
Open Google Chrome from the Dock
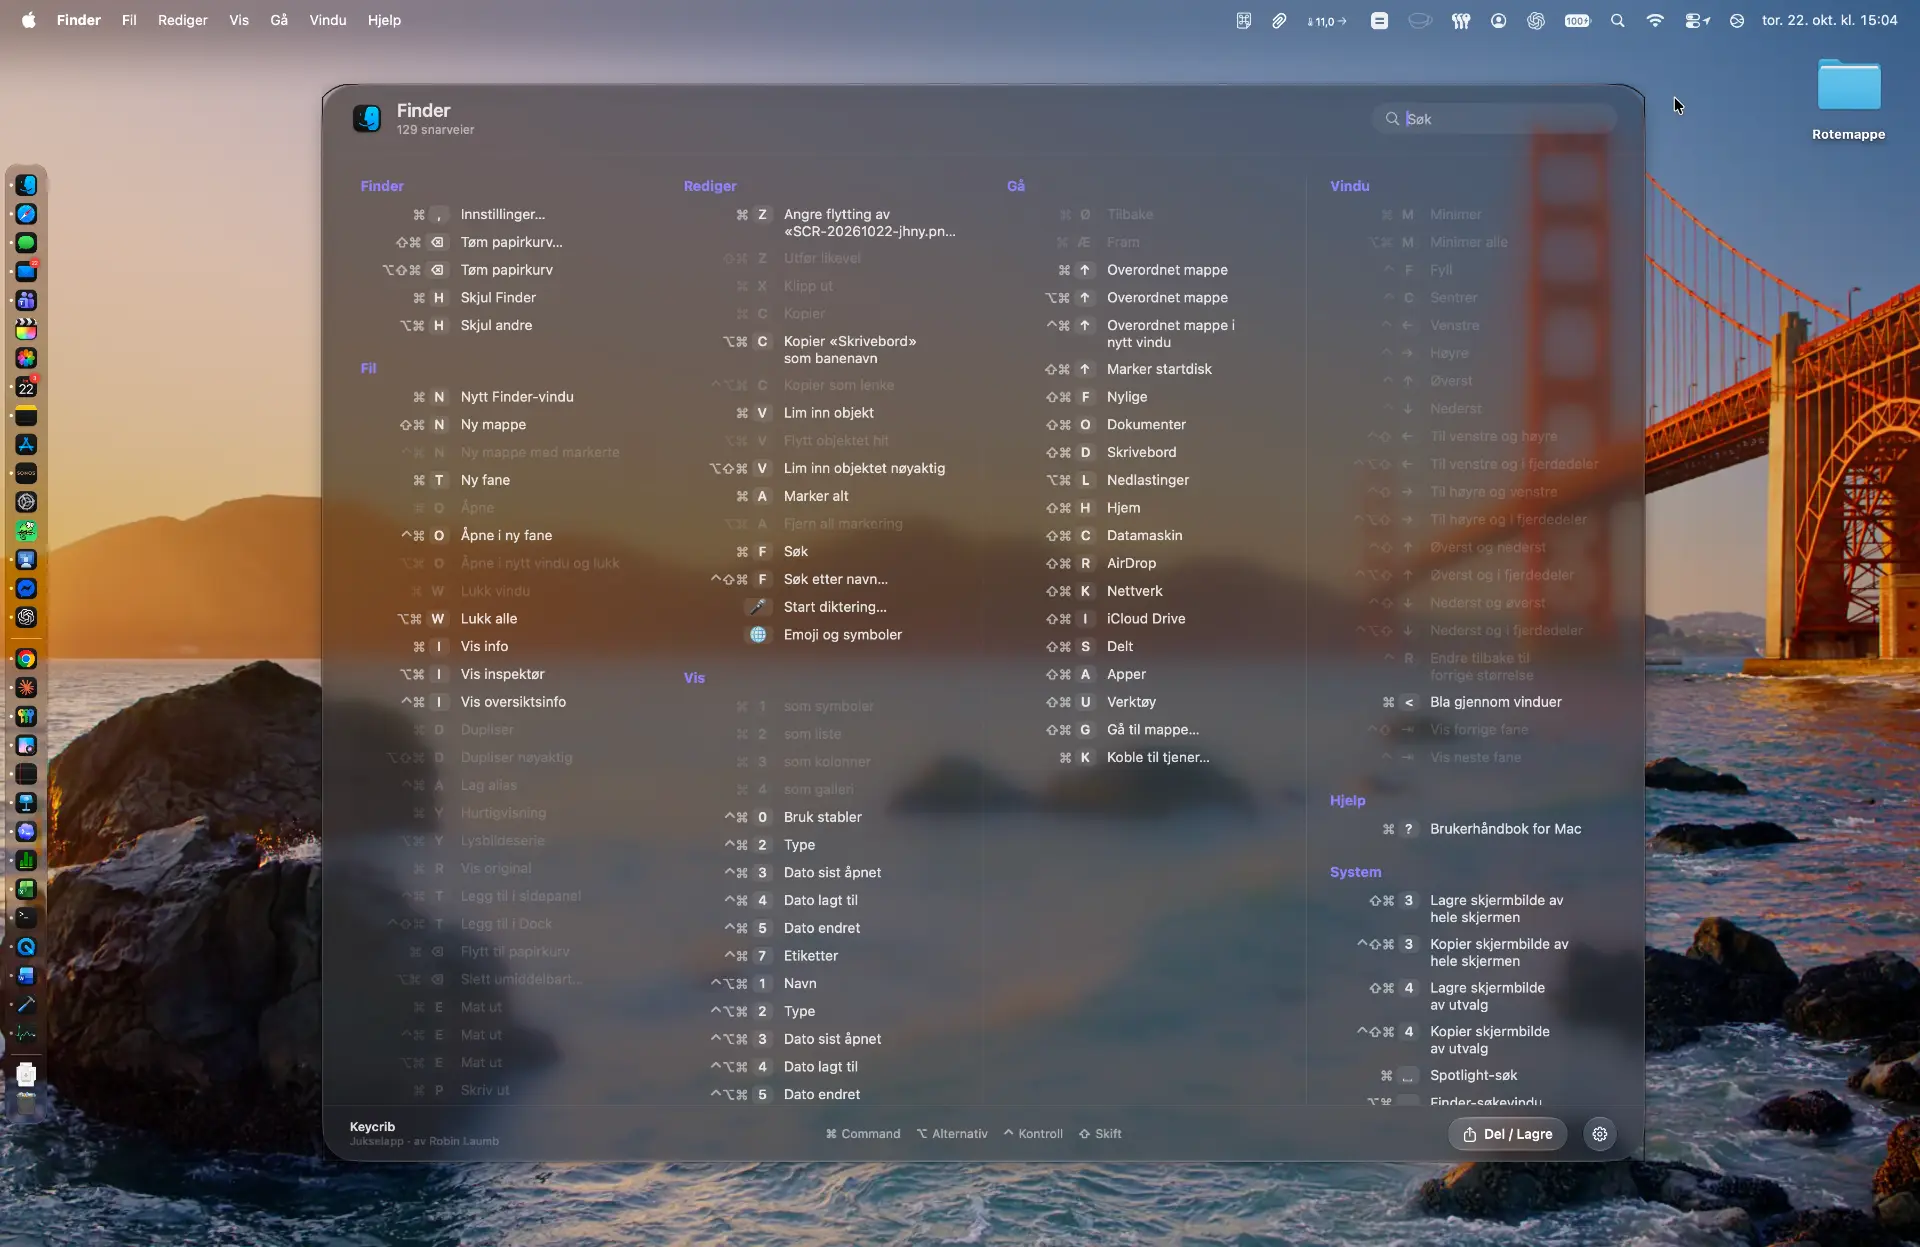click(27, 659)
